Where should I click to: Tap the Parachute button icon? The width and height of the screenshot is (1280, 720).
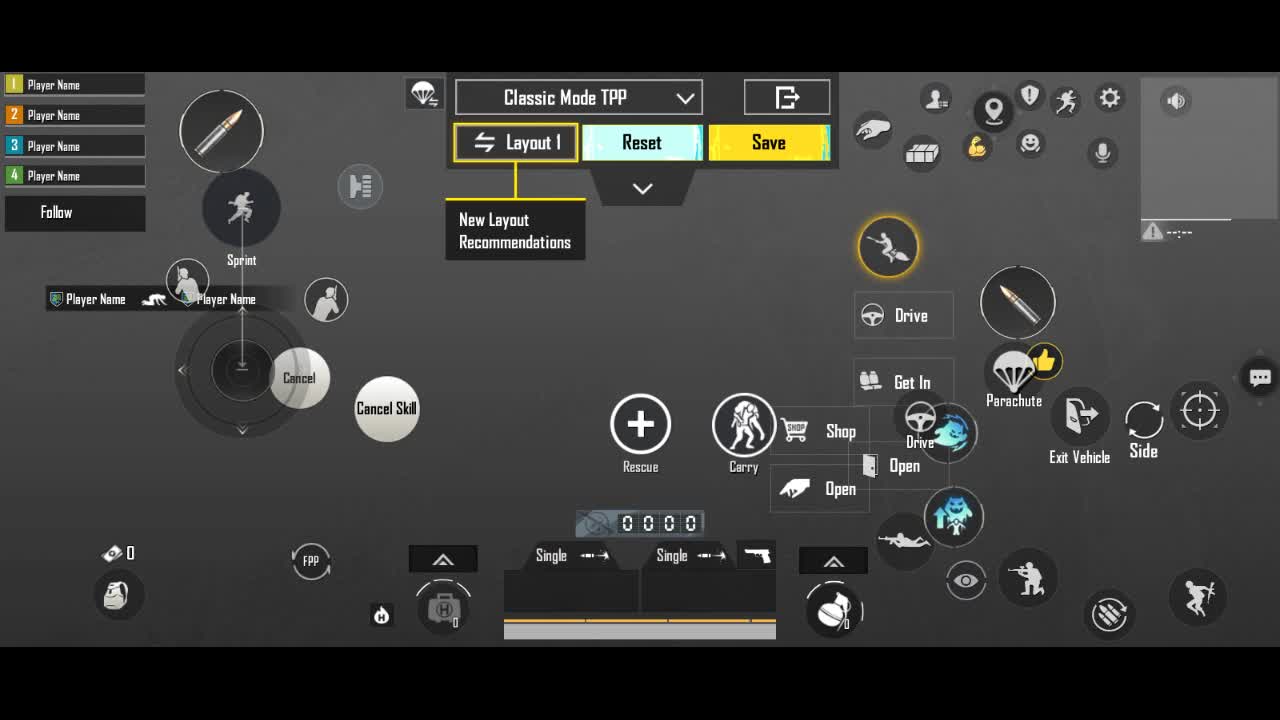coord(1013,373)
